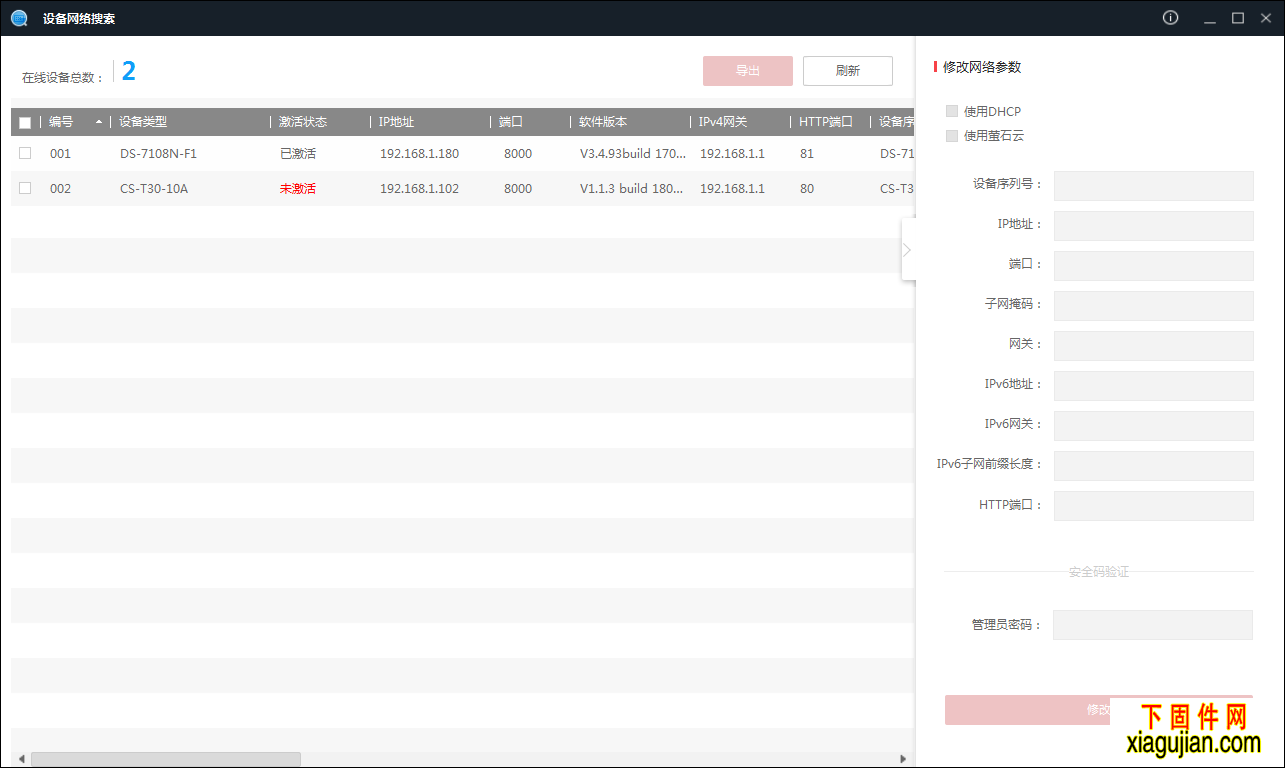
Task: Check the box for device 002
Action: coord(25,188)
